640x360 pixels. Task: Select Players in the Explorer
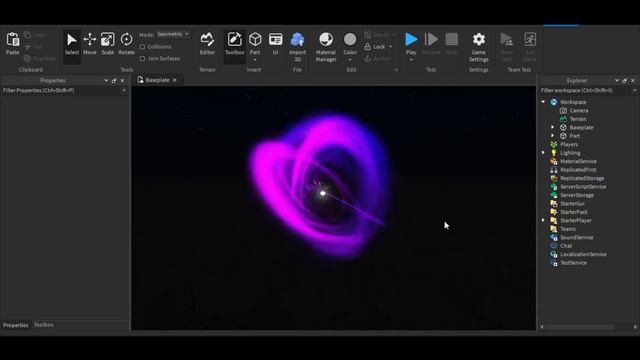[x=569, y=144]
